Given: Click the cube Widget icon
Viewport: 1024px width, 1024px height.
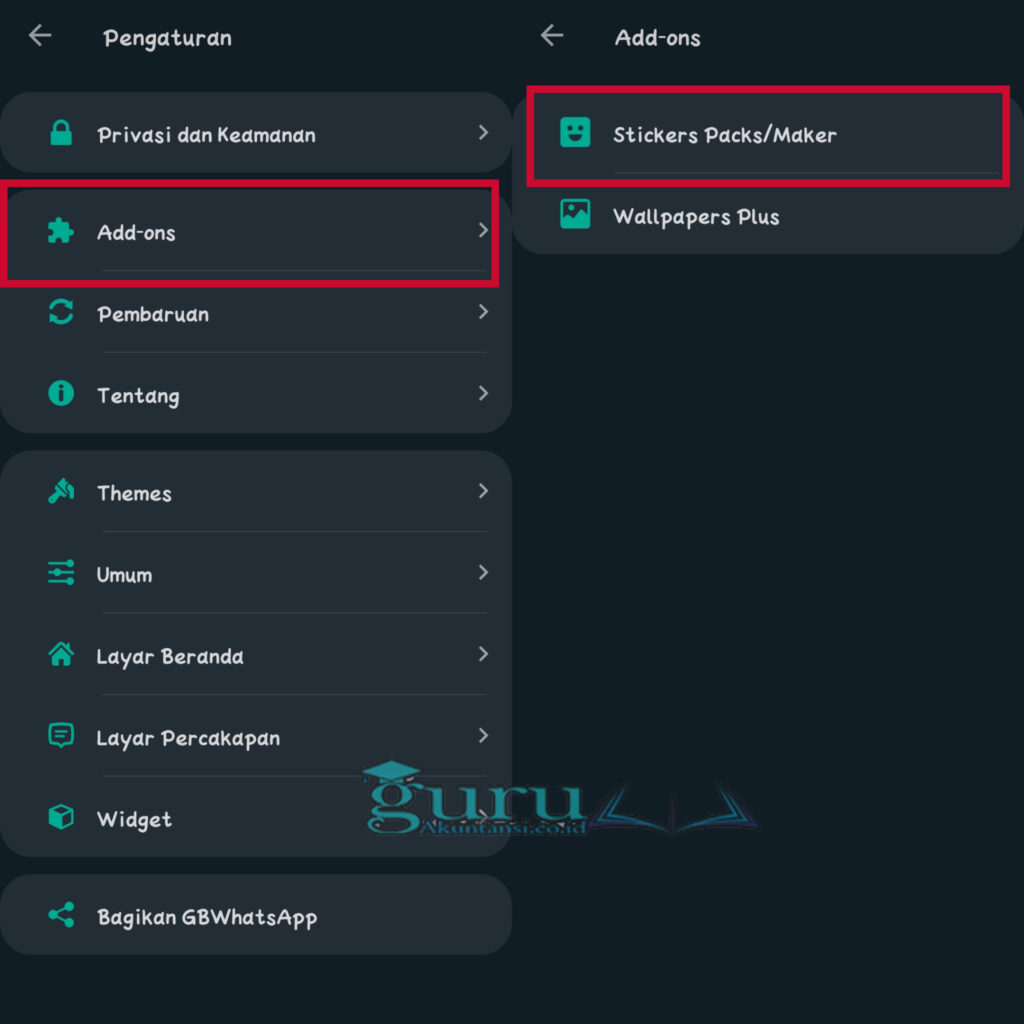Looking at the screenshot, I should [x=61, y=818].
